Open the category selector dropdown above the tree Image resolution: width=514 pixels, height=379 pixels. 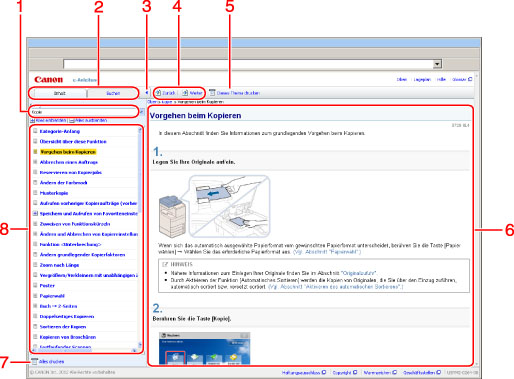(x=141, y=112)
